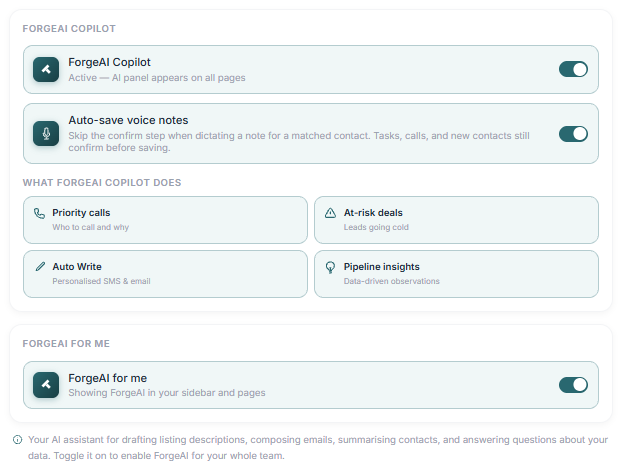Select the Pipeline insights card
Screen dimensions: 622x470
[x=456, y=274]
